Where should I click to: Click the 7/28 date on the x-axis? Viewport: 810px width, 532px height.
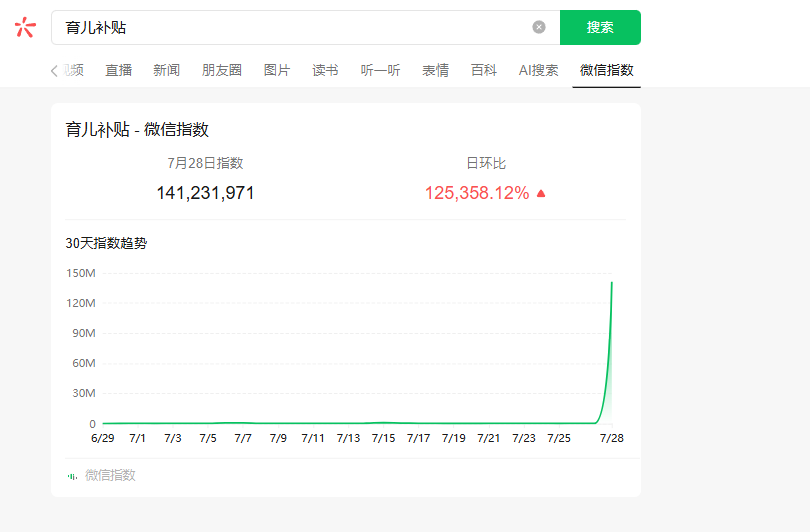(612, 439)
